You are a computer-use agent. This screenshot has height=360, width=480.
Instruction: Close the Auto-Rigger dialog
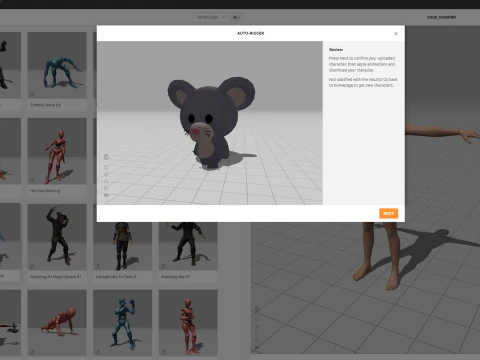(x=396, y=34)
